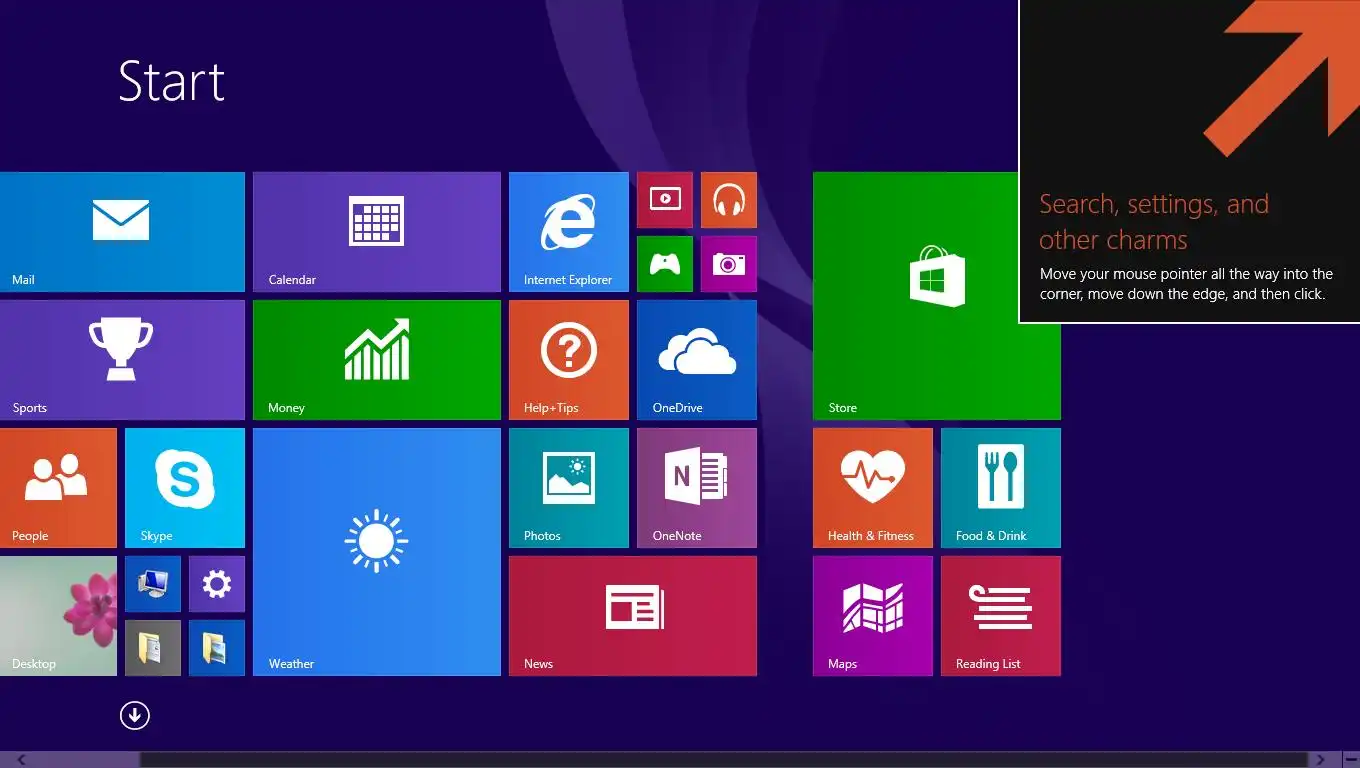Open the Store tile
Image resolution: width=1360 pixels, height=768 pixels.
tap(937, 296)
